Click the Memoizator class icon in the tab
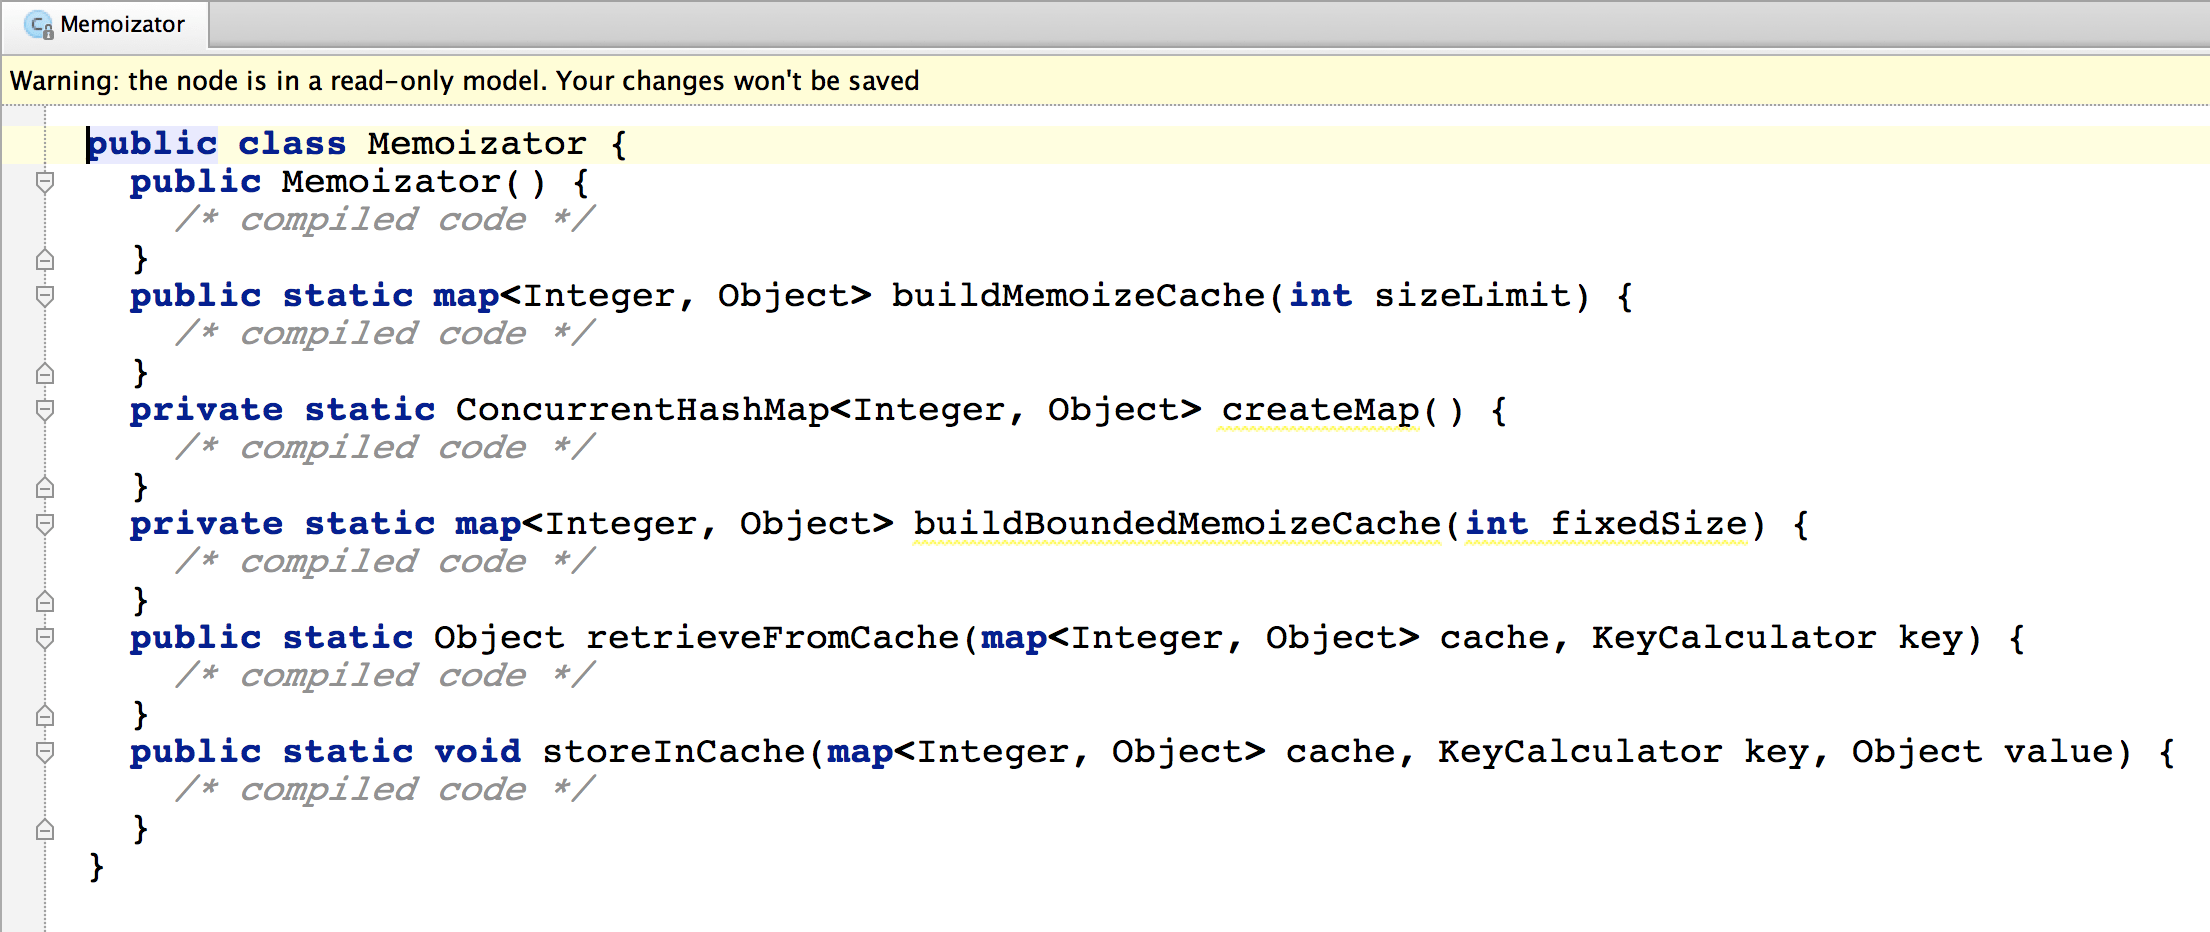 pyautogui.click(x=38, y=25)
